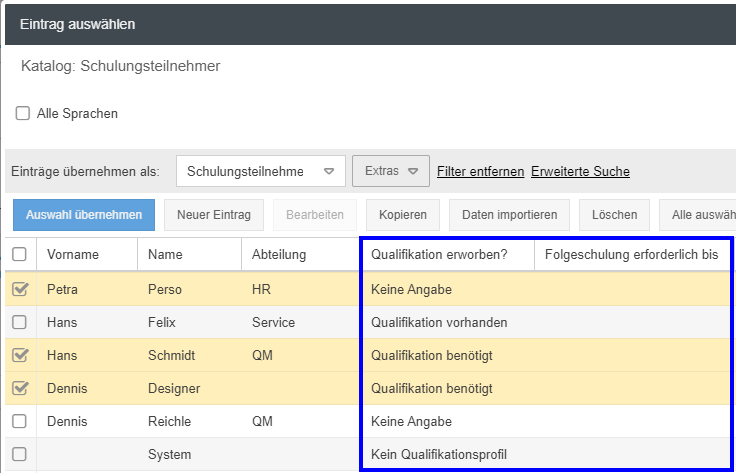
Task: Click the Neuer Eintrag button
Action: point(213,215)
